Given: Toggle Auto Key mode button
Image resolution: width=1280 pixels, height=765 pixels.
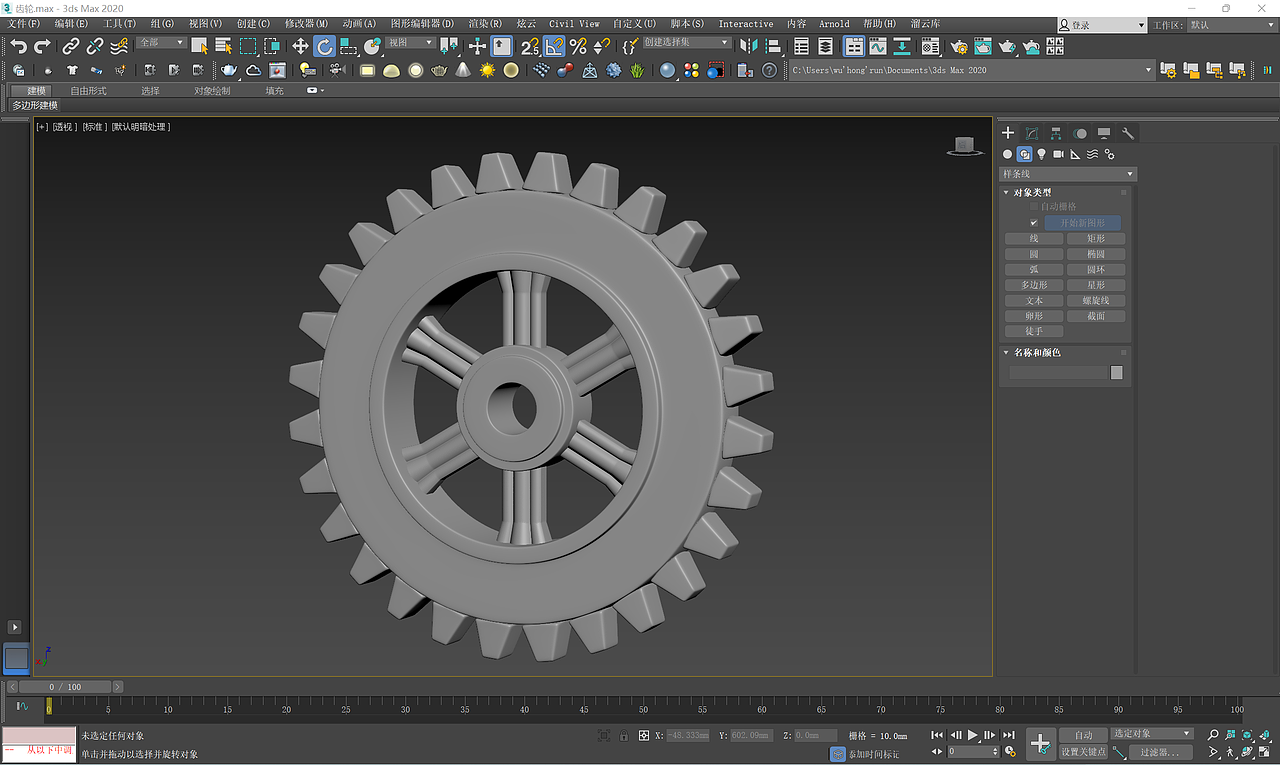Looking at the screenshot, I should 1084,735.
